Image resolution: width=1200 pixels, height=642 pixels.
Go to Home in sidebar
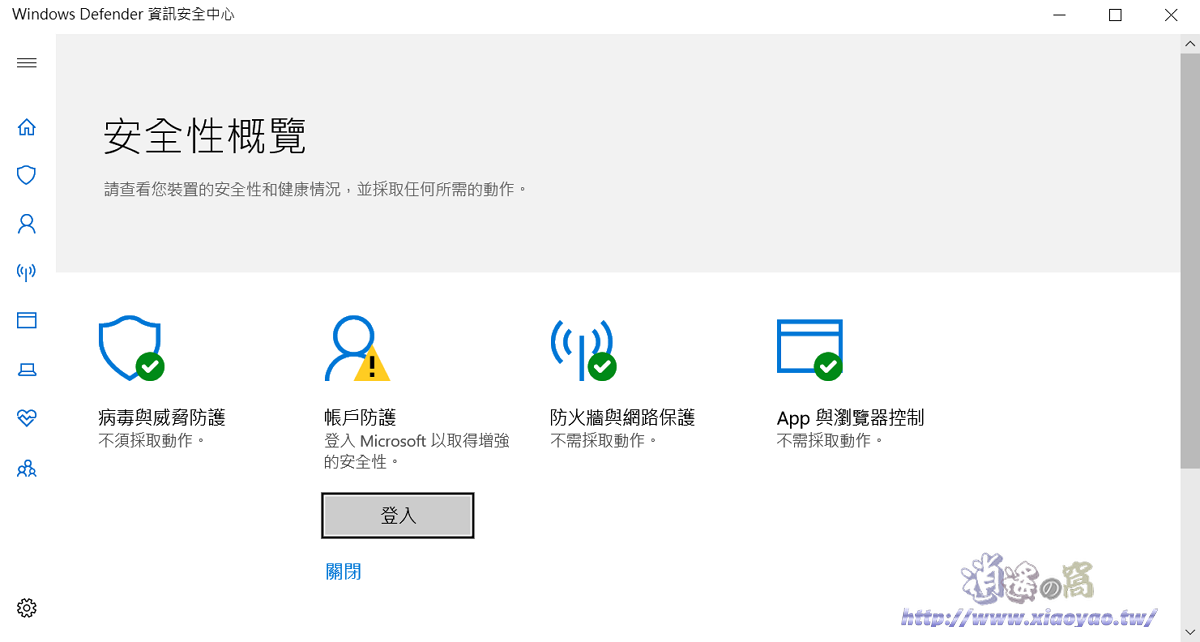27,127
